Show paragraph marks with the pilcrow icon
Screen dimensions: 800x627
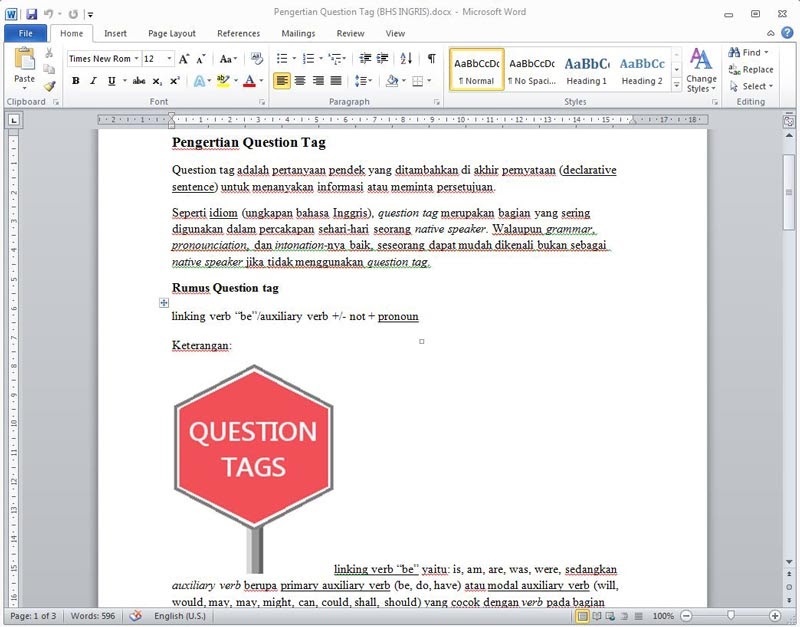[x=430, y=57]
